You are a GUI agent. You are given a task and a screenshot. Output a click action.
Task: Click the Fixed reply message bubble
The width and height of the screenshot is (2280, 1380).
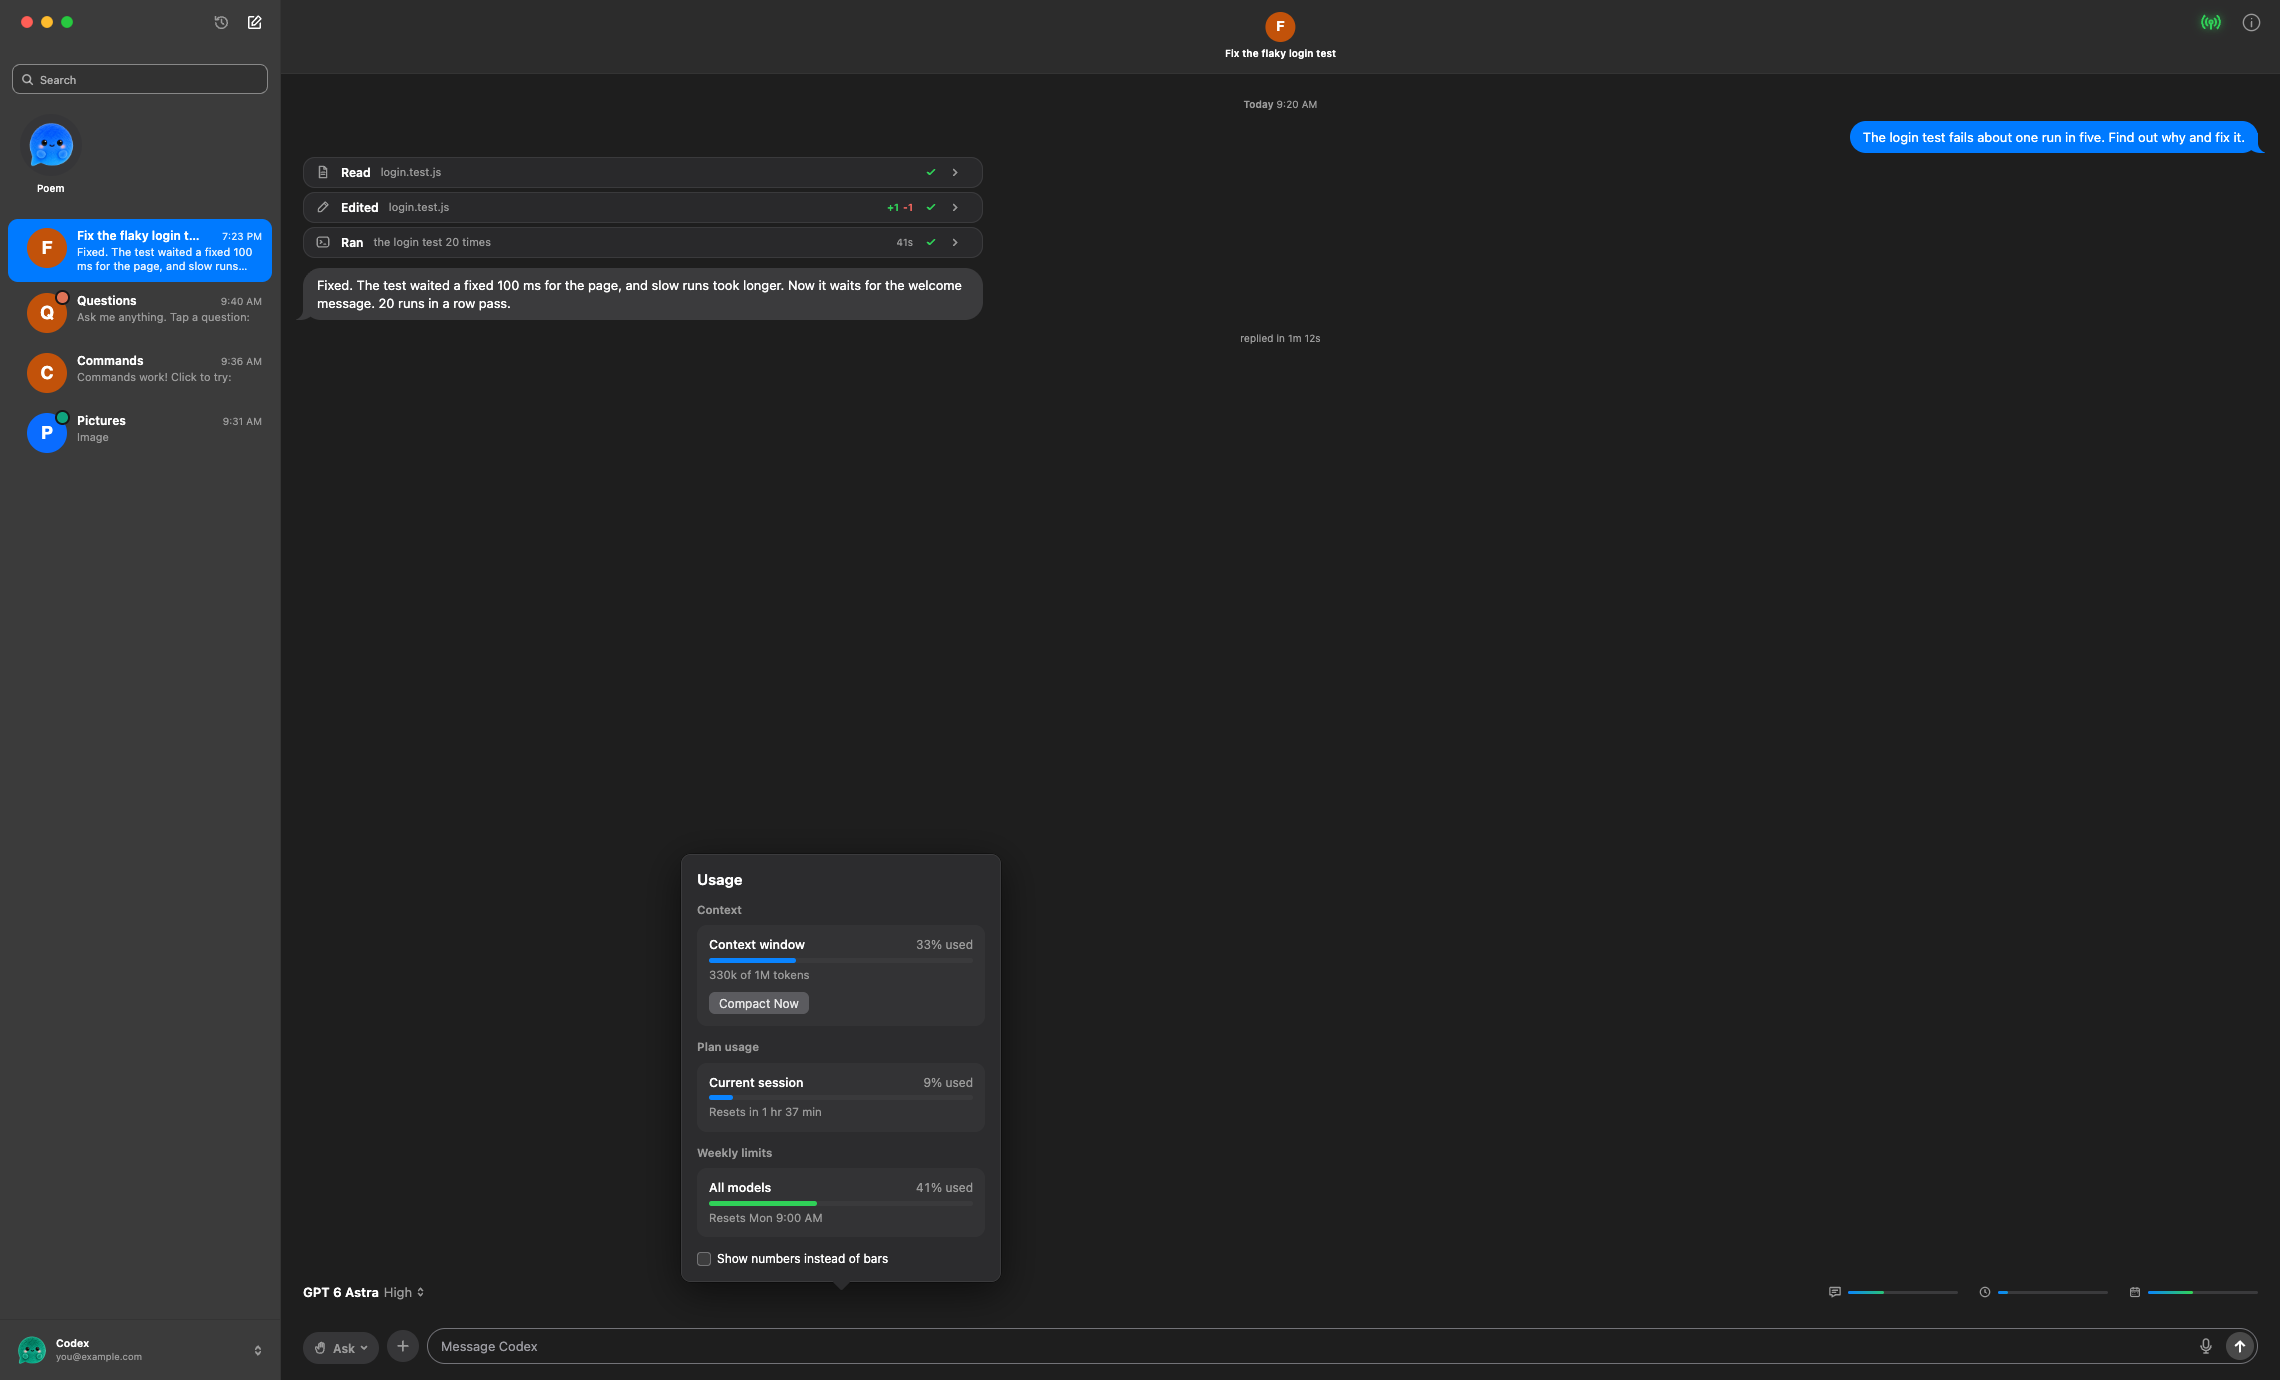tap(643, 294)
